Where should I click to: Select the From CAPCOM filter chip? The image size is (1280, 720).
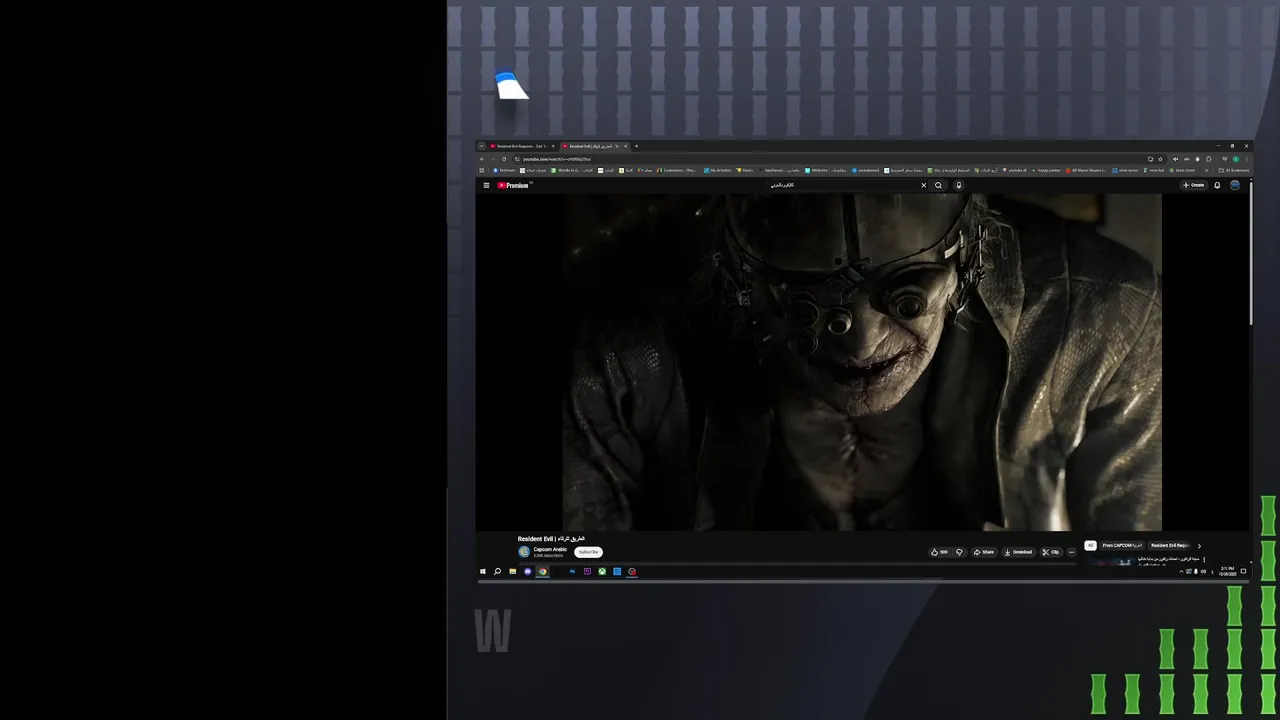1122,545
